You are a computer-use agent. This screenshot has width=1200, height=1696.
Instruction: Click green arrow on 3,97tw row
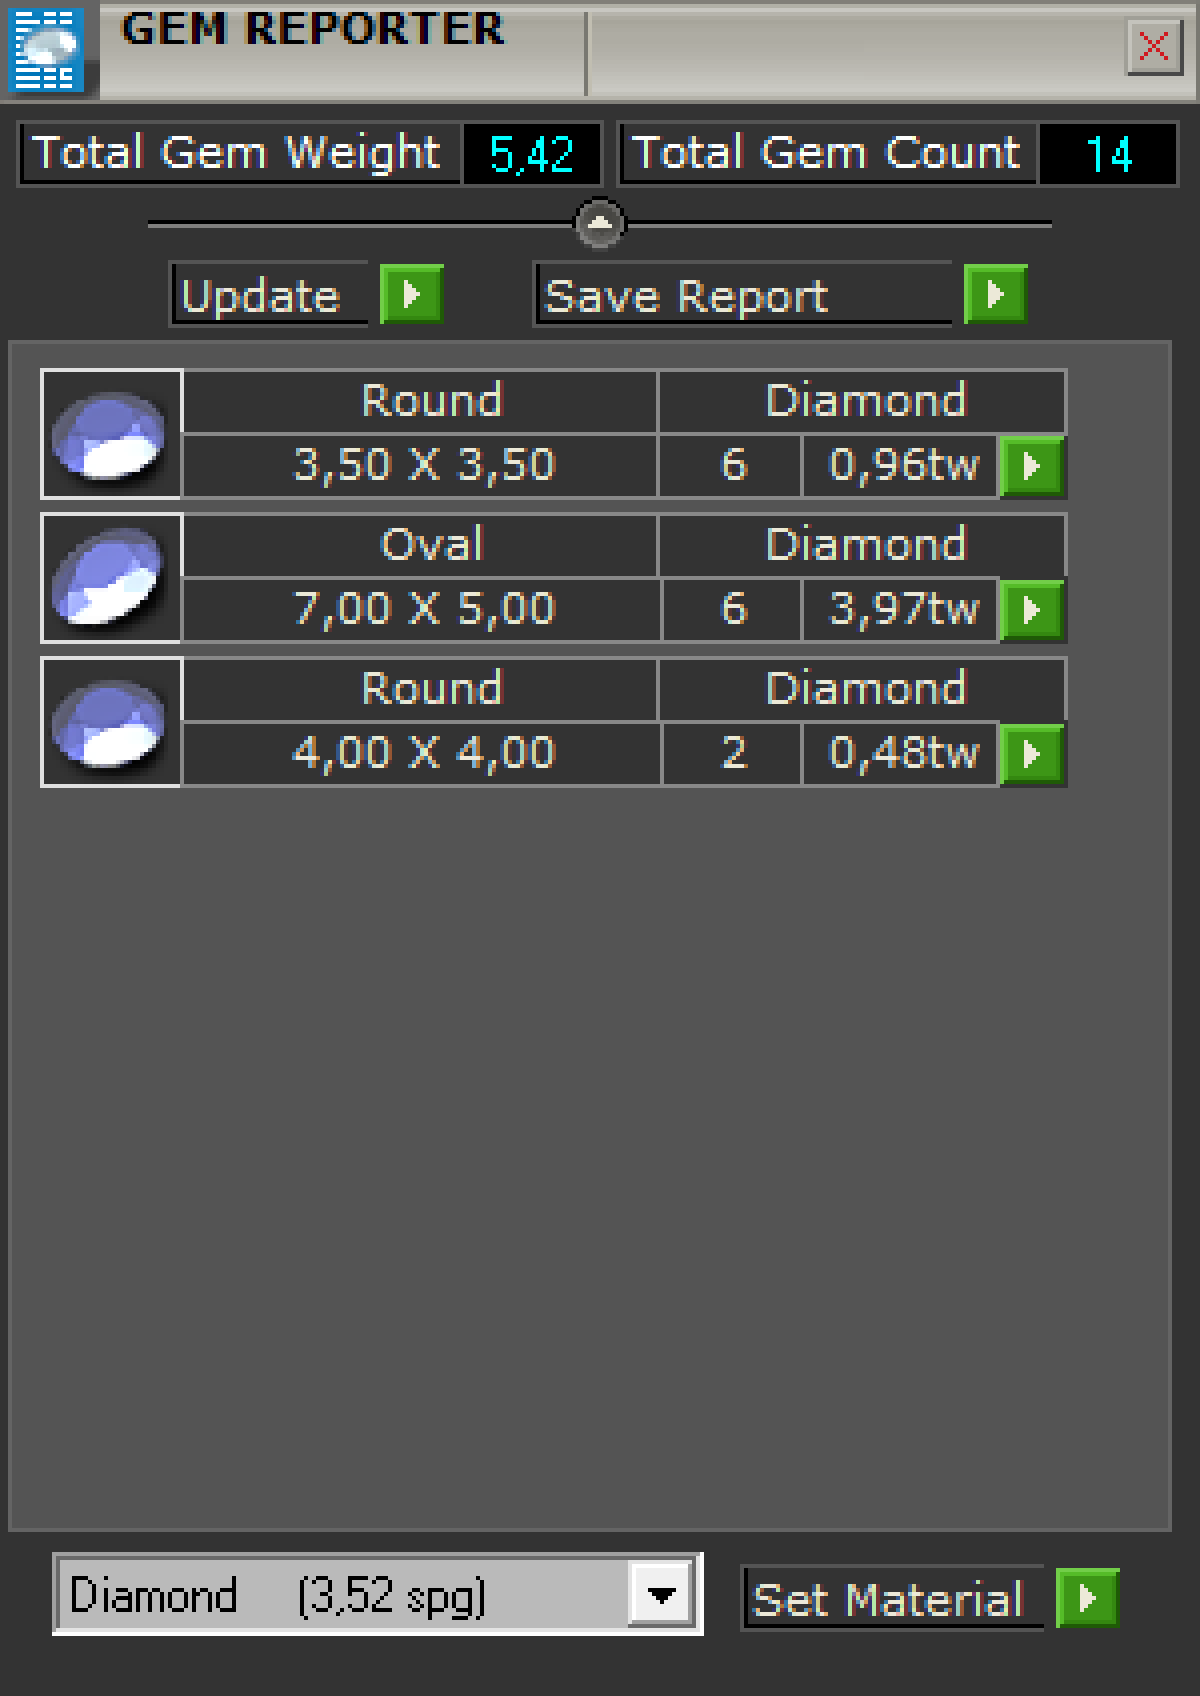(1031, 609)
